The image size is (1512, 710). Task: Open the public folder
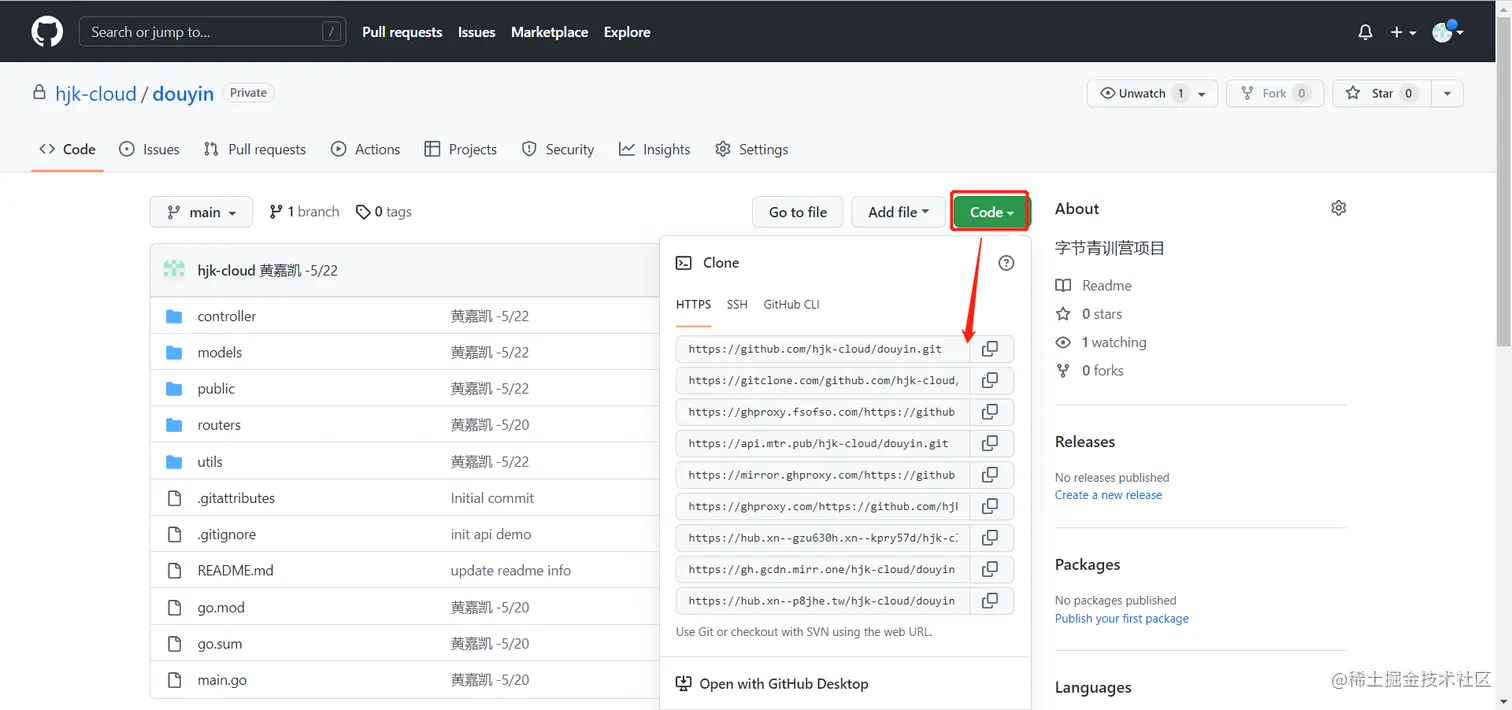[x=216, y=388]
